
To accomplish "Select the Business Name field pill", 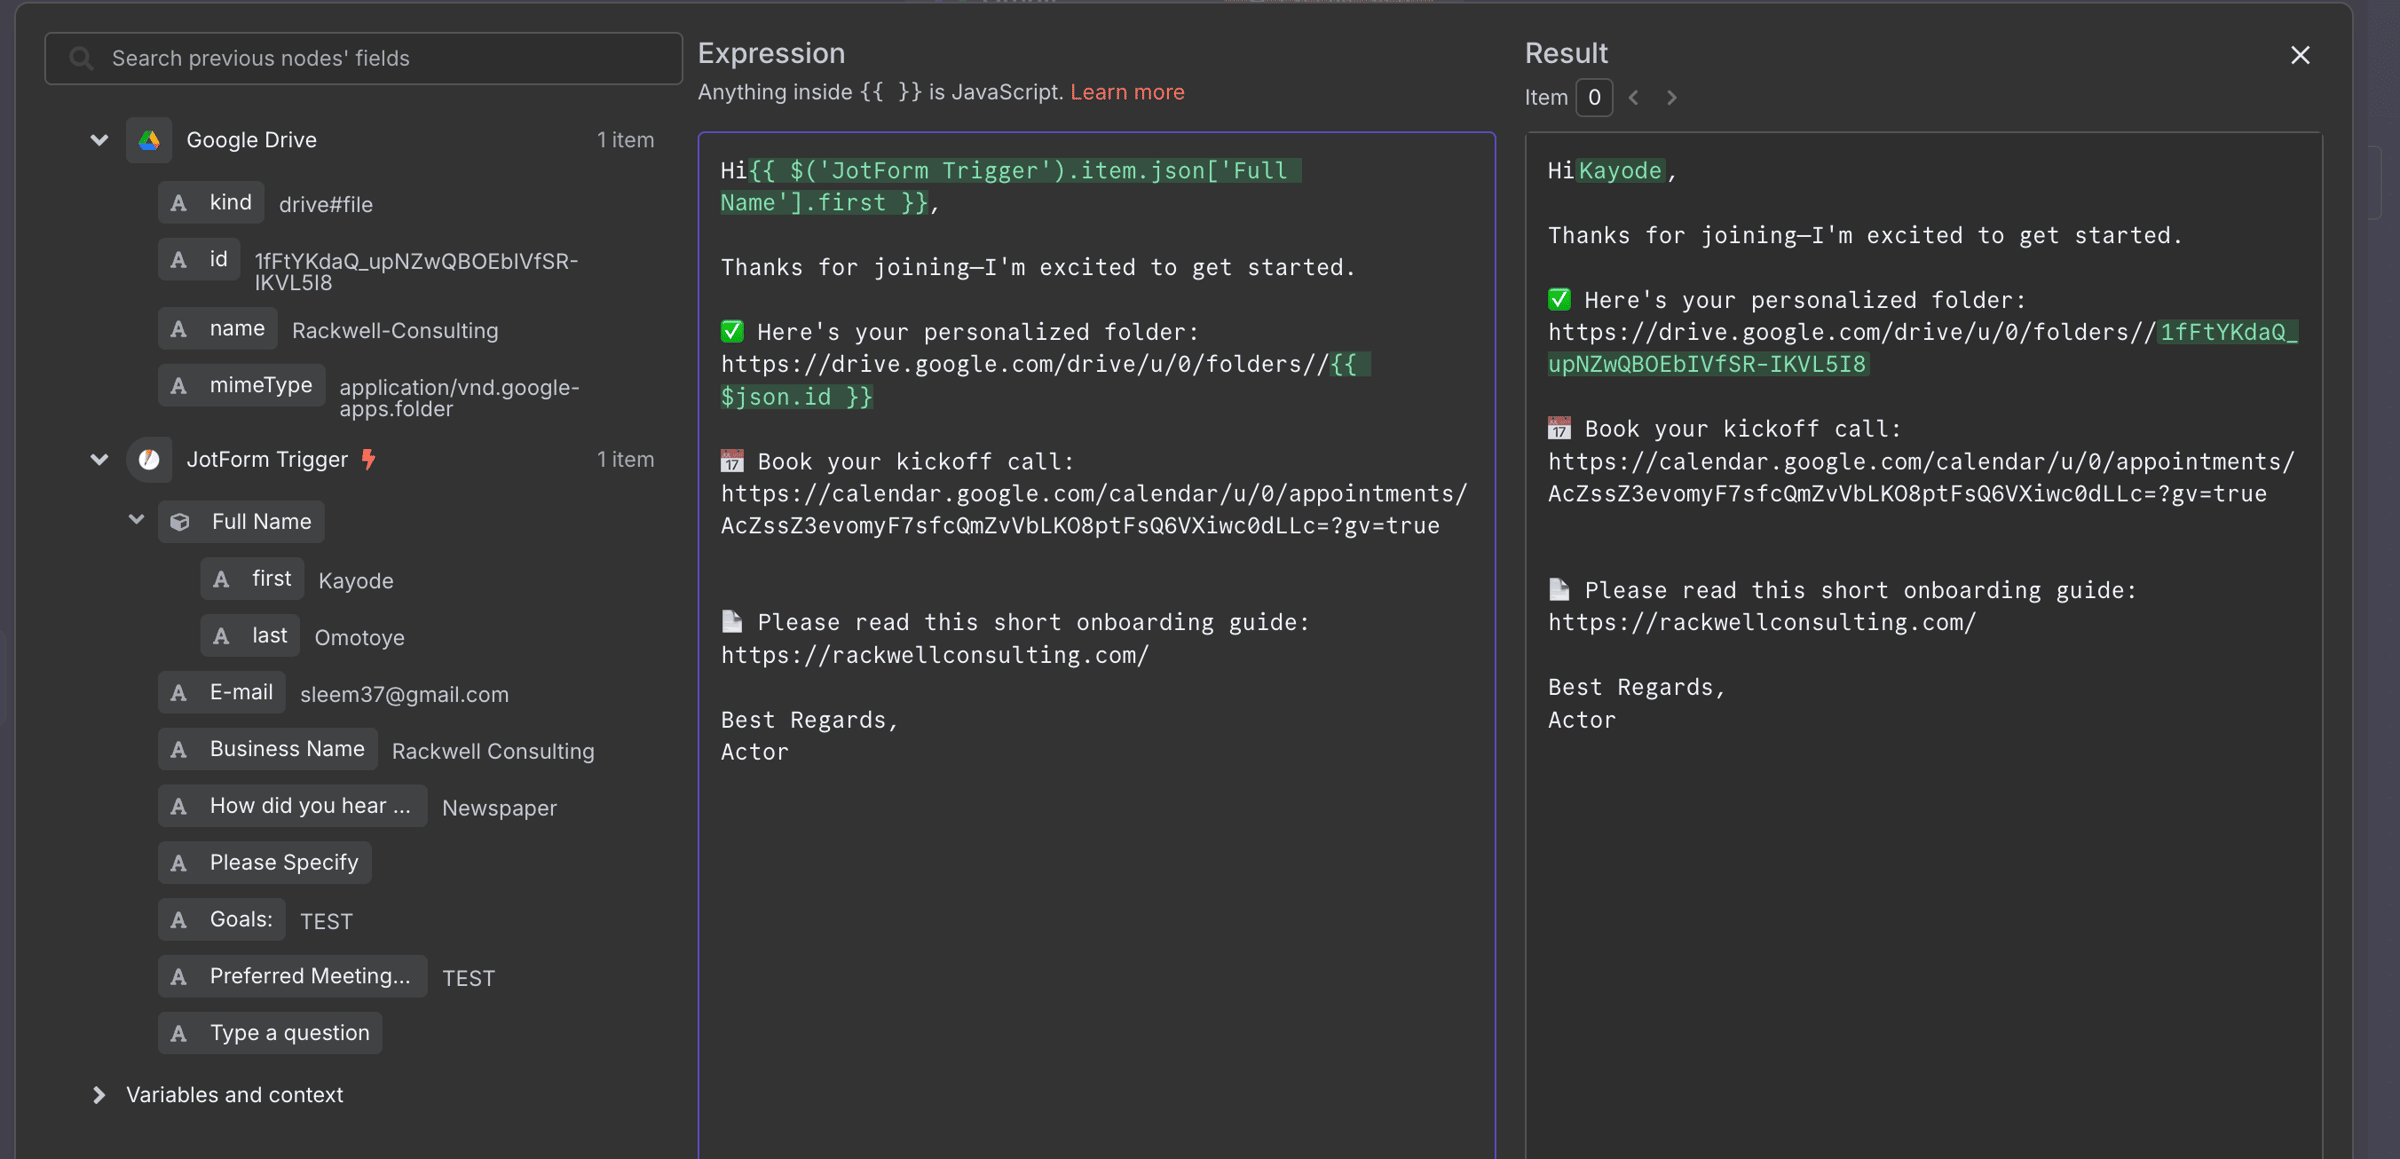I will pos(268,750).
